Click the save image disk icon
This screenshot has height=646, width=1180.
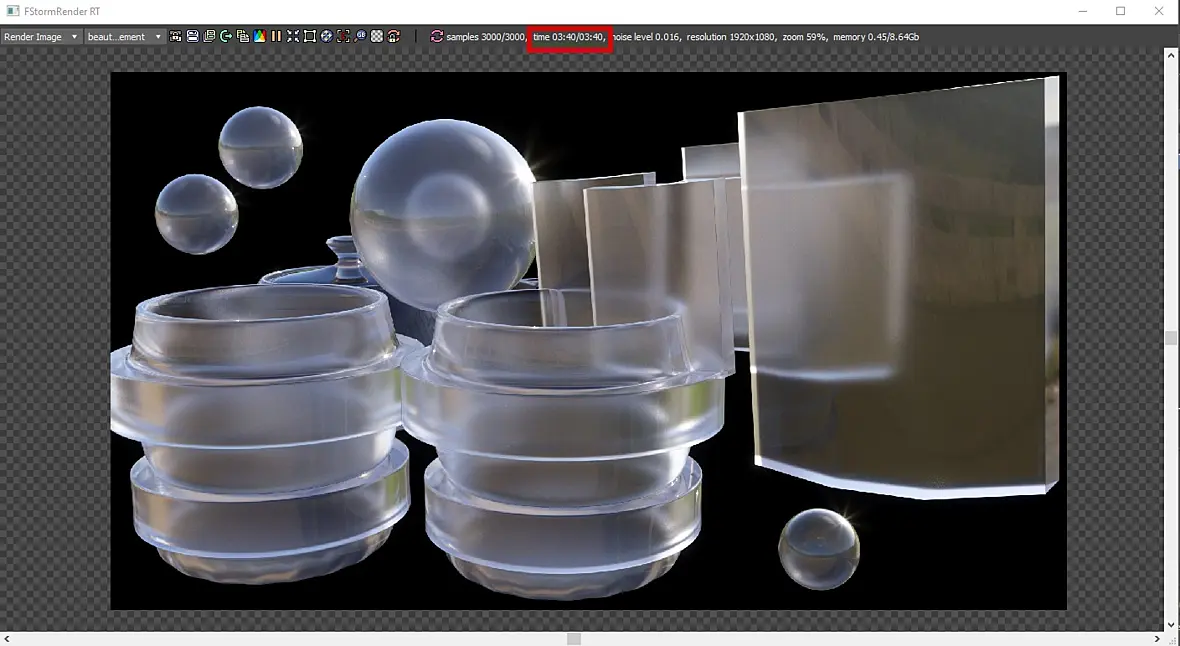(193, 36)
